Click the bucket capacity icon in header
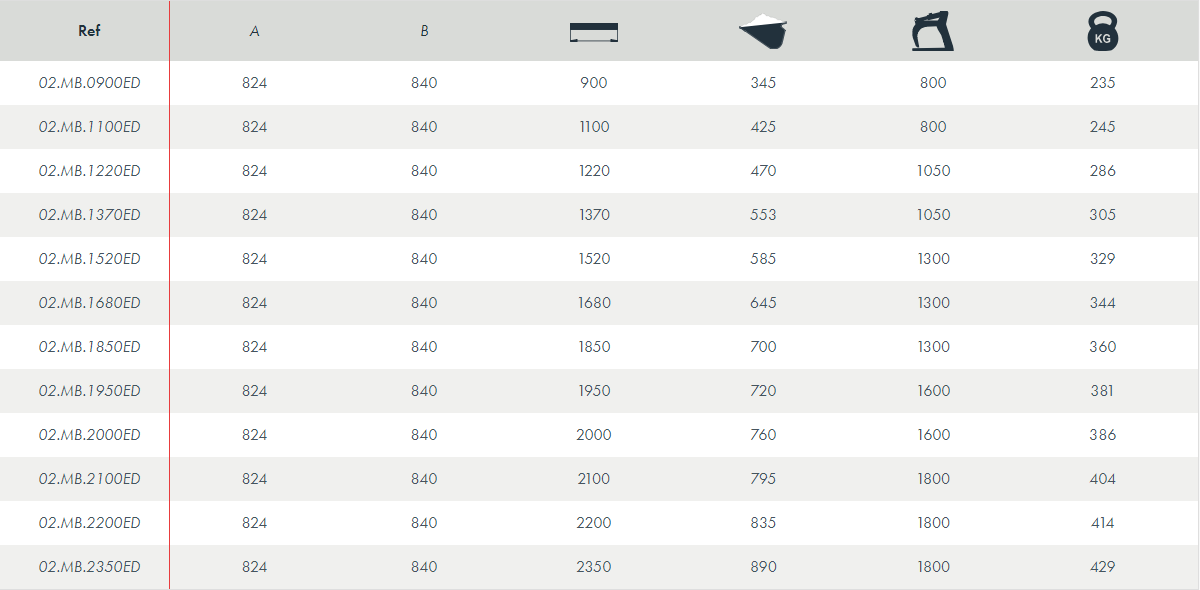This screenshot has height=590, width=1200. coord(763,31)
